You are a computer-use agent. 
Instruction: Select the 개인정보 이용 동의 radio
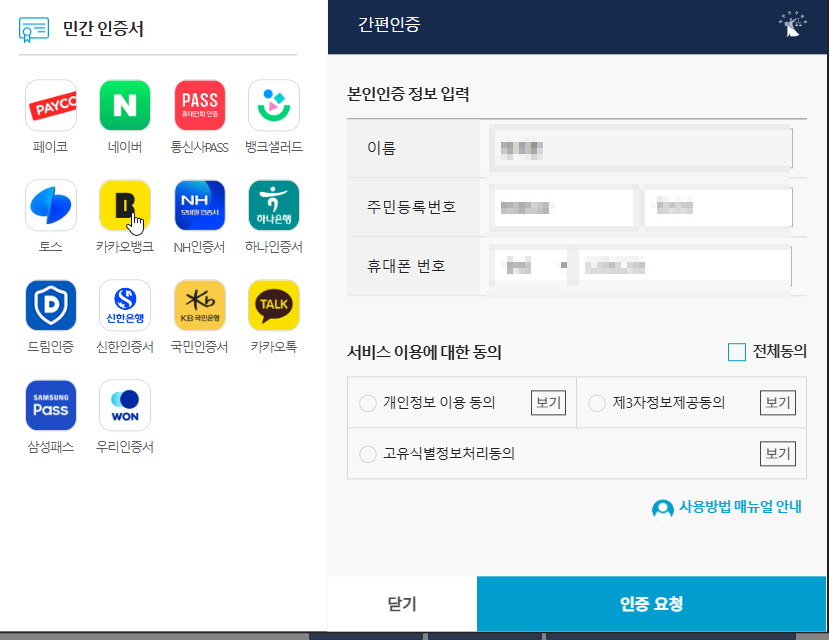click(367, 403)
